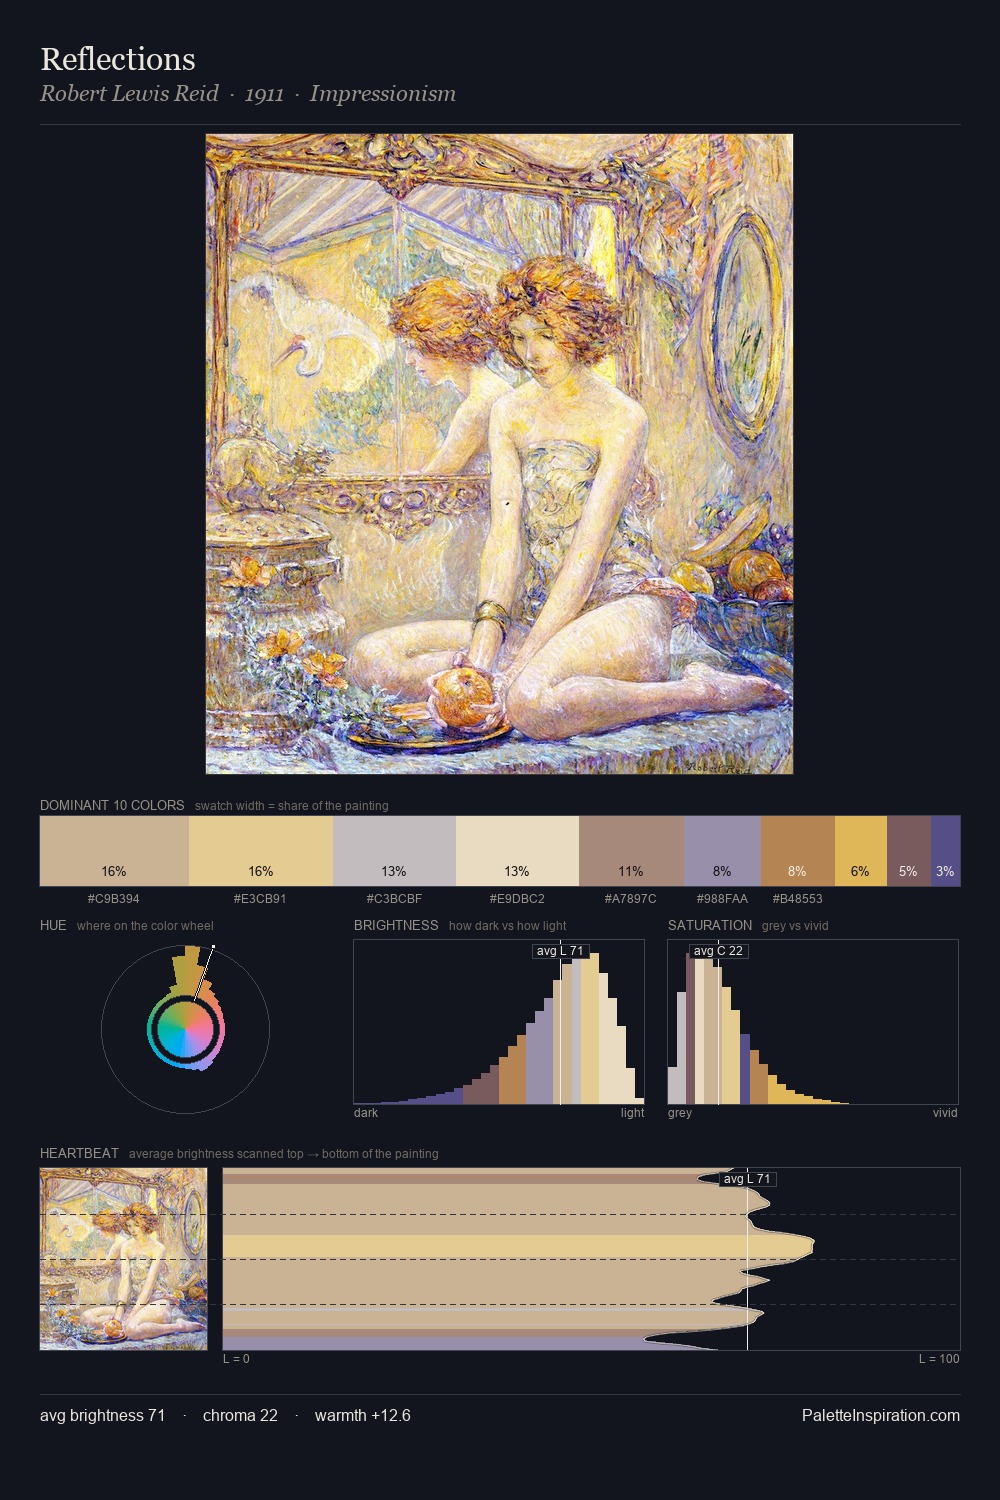Click the 'HUE' section heading

[x=53, y=925]
